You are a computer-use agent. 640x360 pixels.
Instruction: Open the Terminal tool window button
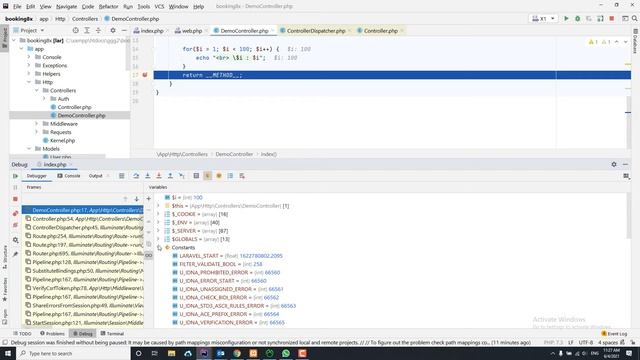click(x=112, y=333)
